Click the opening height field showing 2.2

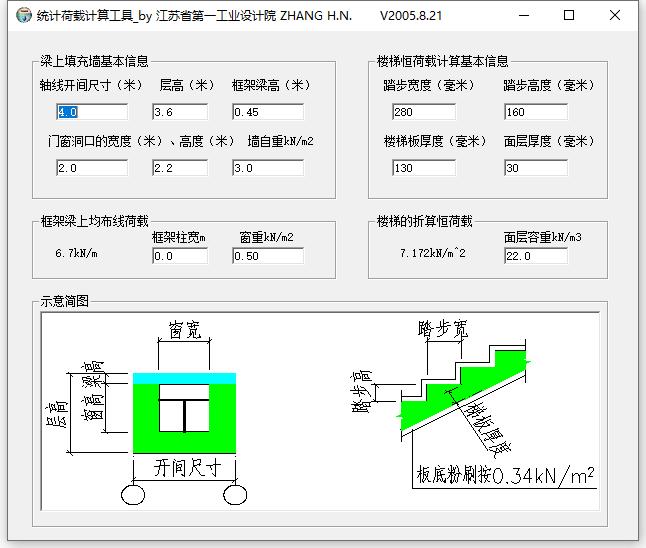click(x=180, y=168)
